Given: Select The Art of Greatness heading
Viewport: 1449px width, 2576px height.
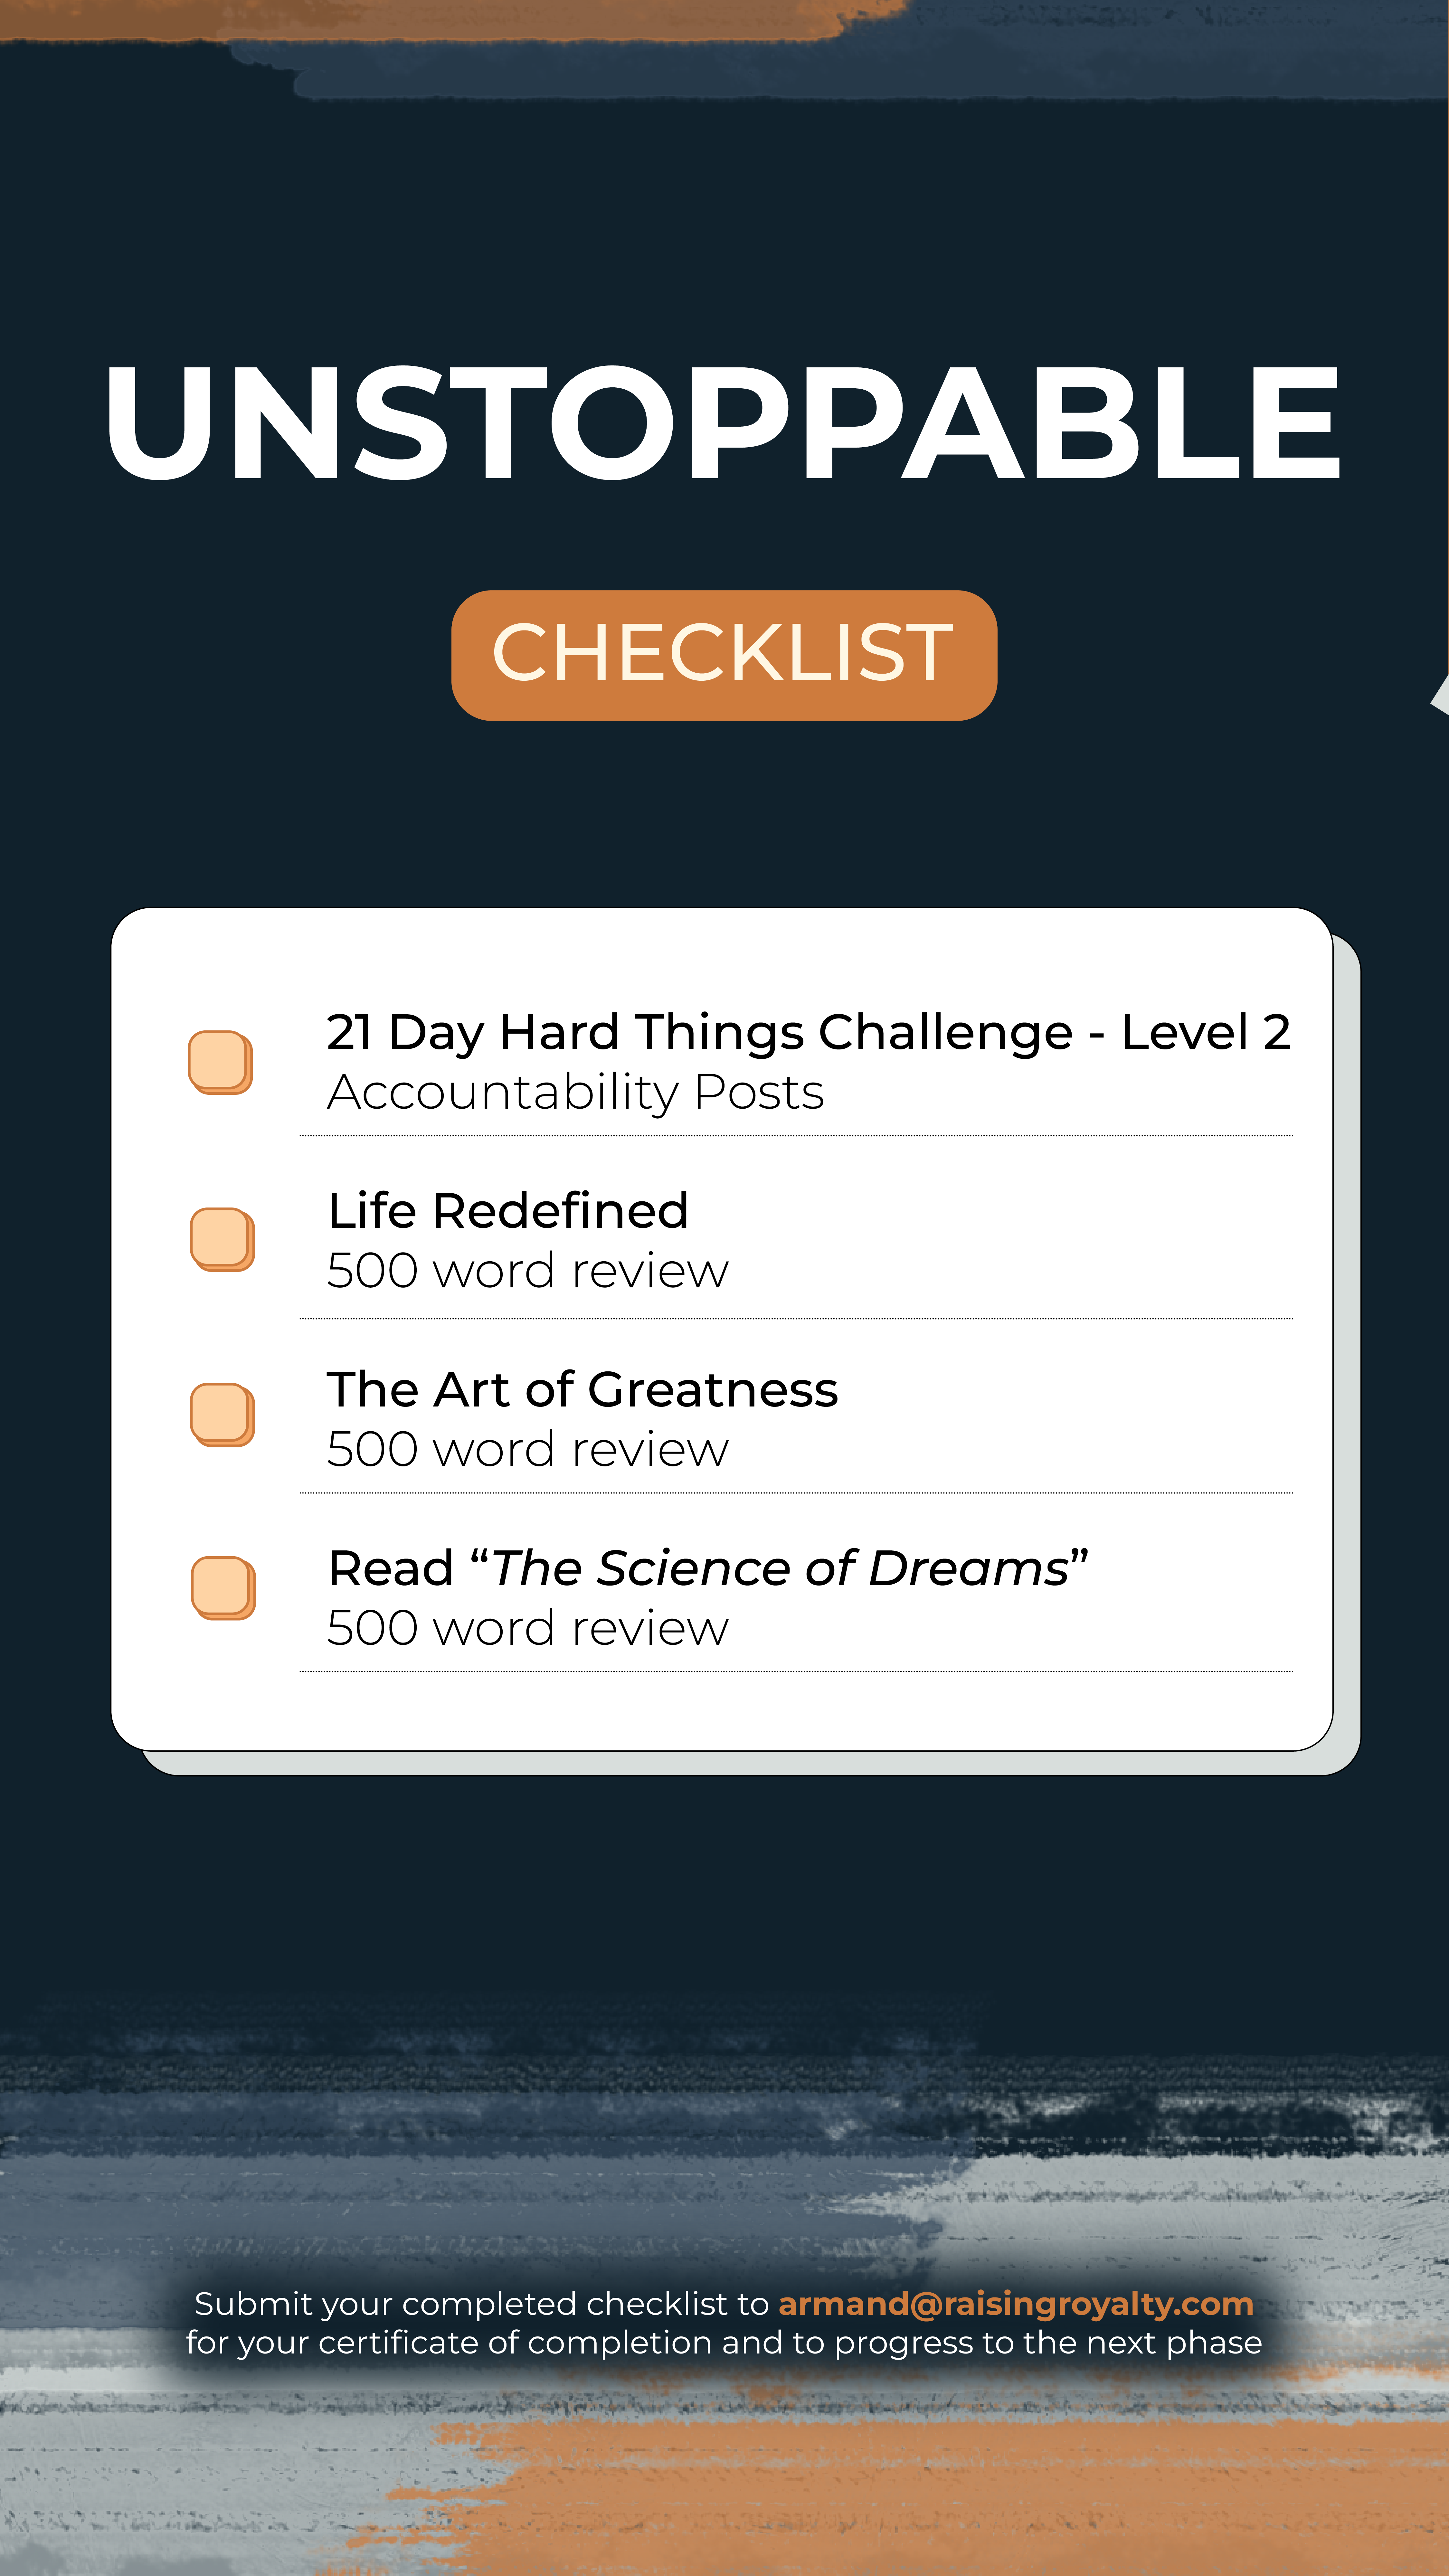Looking at the screenshot, I should (582, 1389).
